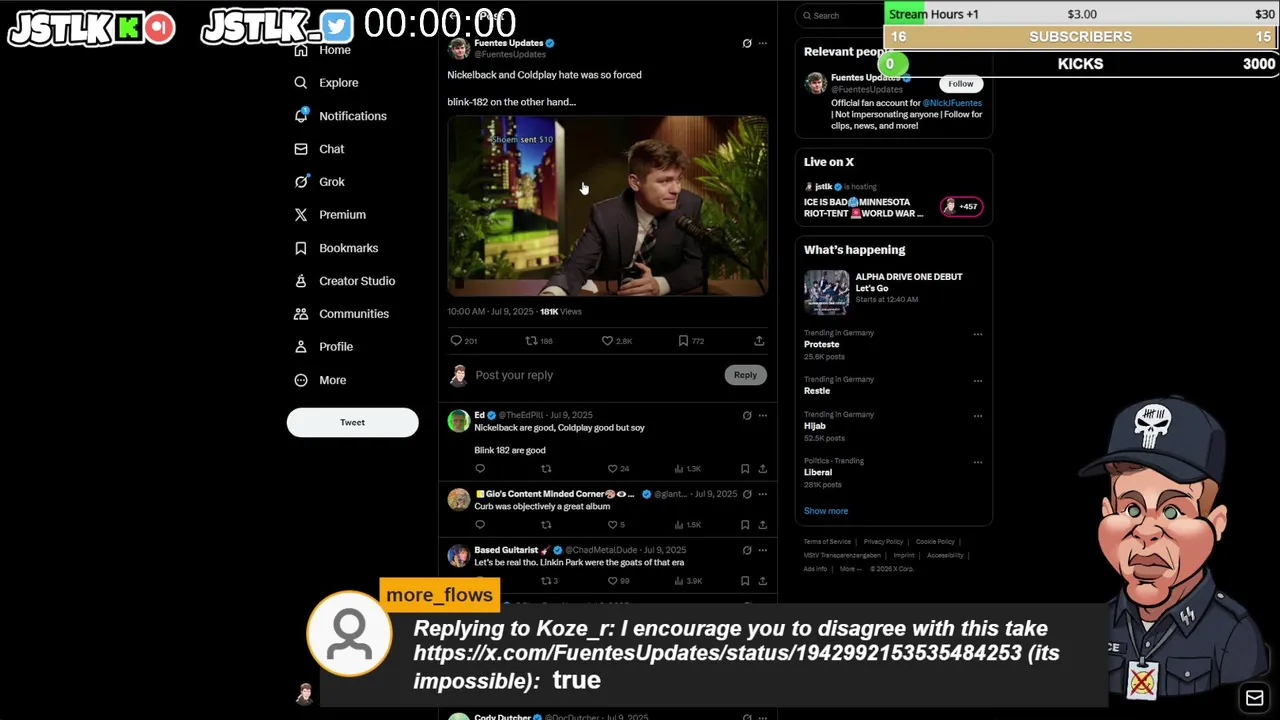Open Terms of Service footer link
This screenshot has width=1280, height=720.
[x=827, y=542]
